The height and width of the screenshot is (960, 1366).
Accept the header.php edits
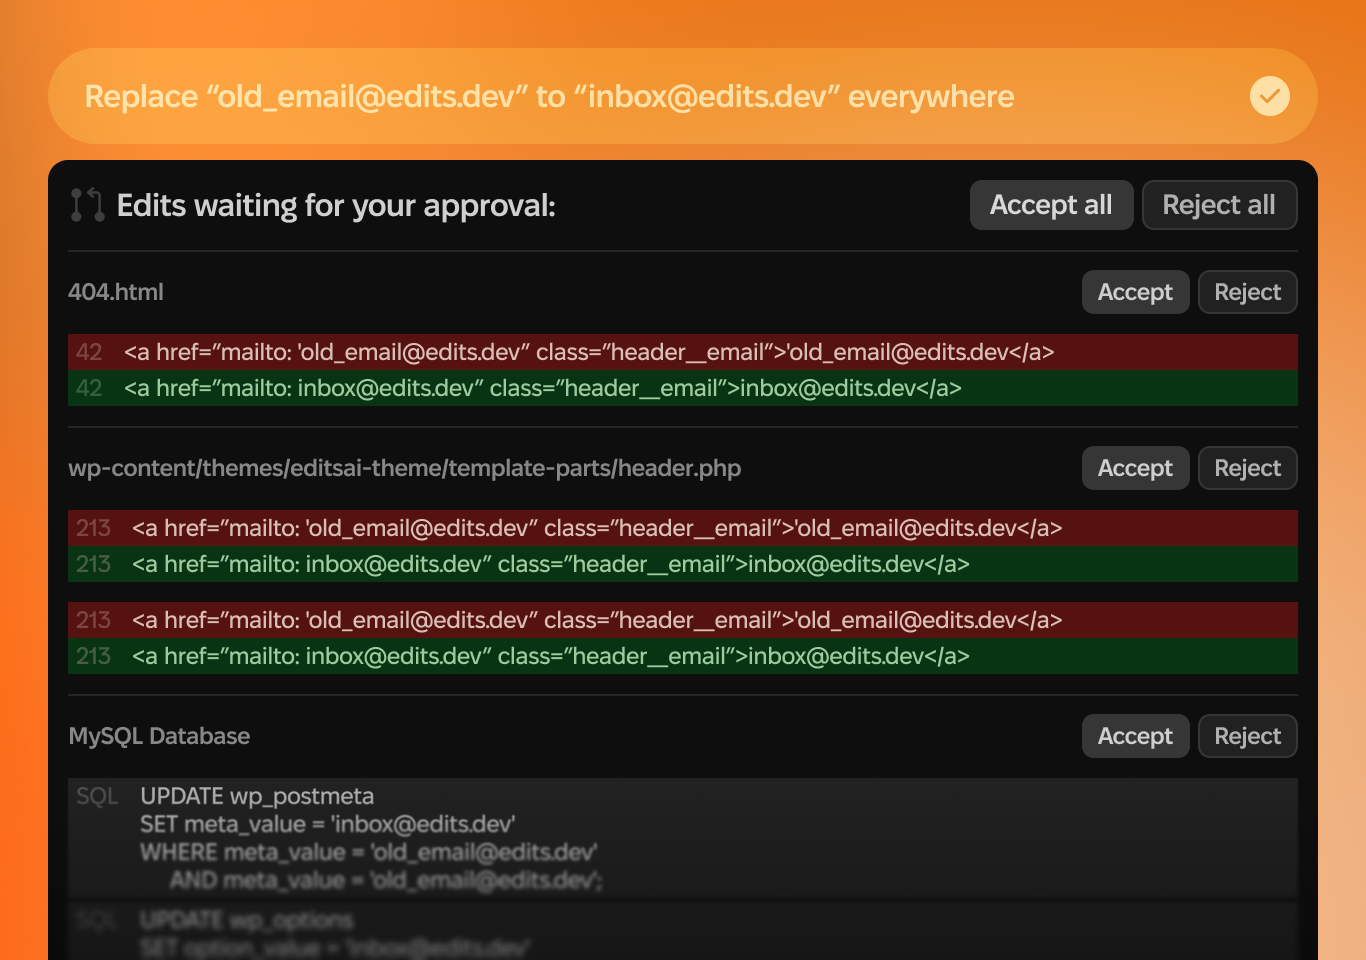click(x=1135, y=468)
